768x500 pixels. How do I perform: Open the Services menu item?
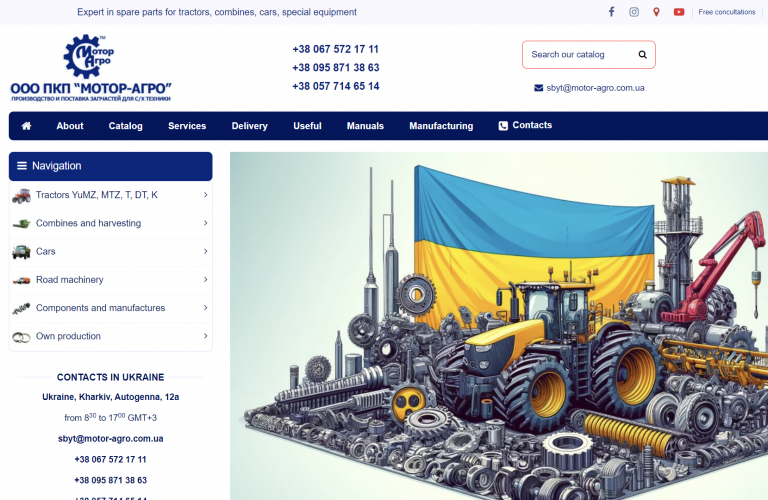187,126
